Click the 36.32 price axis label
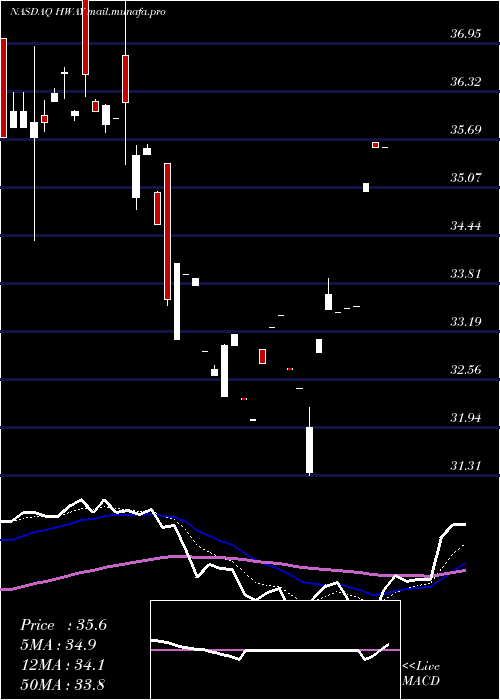 [x=466, y=82]
